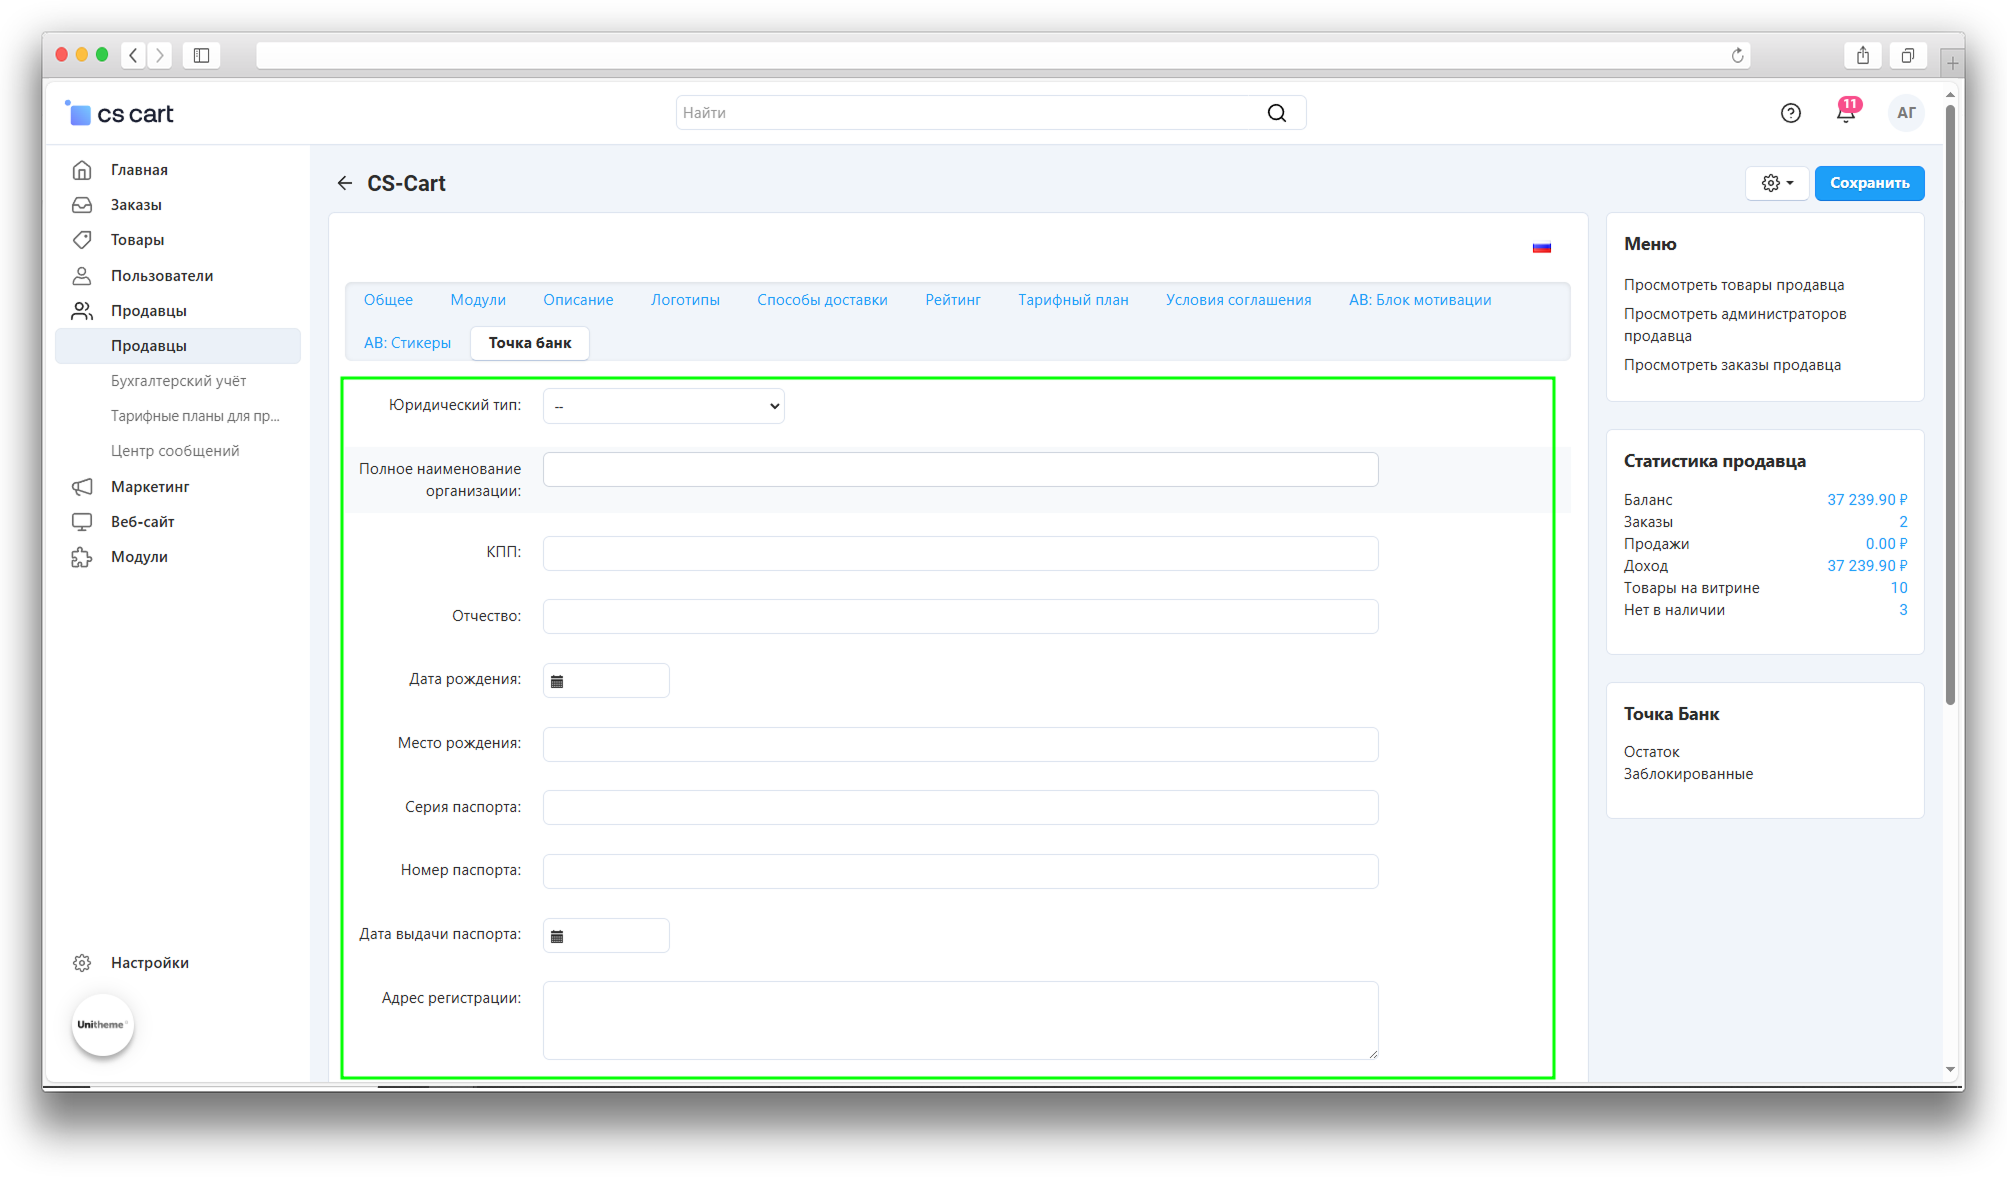Click into the КПП input field
The height and width of the screenshot is (1182, 2013).
[960, 553]
